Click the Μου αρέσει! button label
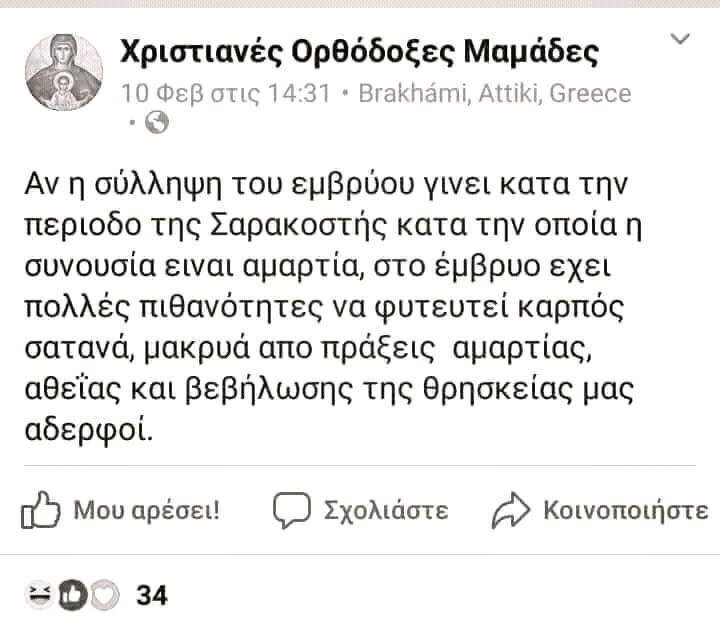 (x=146, y=510)
